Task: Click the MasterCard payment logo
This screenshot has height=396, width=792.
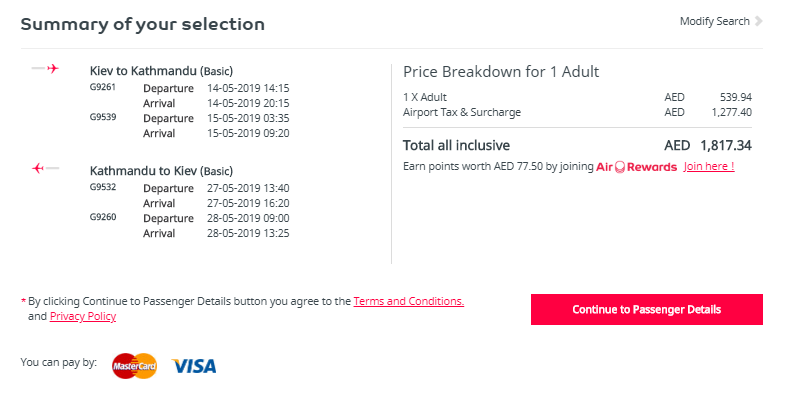Action: [x=134, y=366]
